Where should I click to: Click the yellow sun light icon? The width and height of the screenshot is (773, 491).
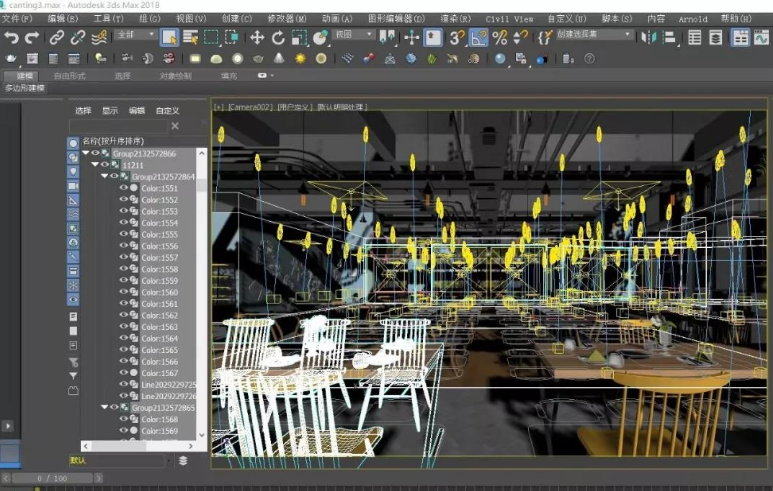coord(300,59)
